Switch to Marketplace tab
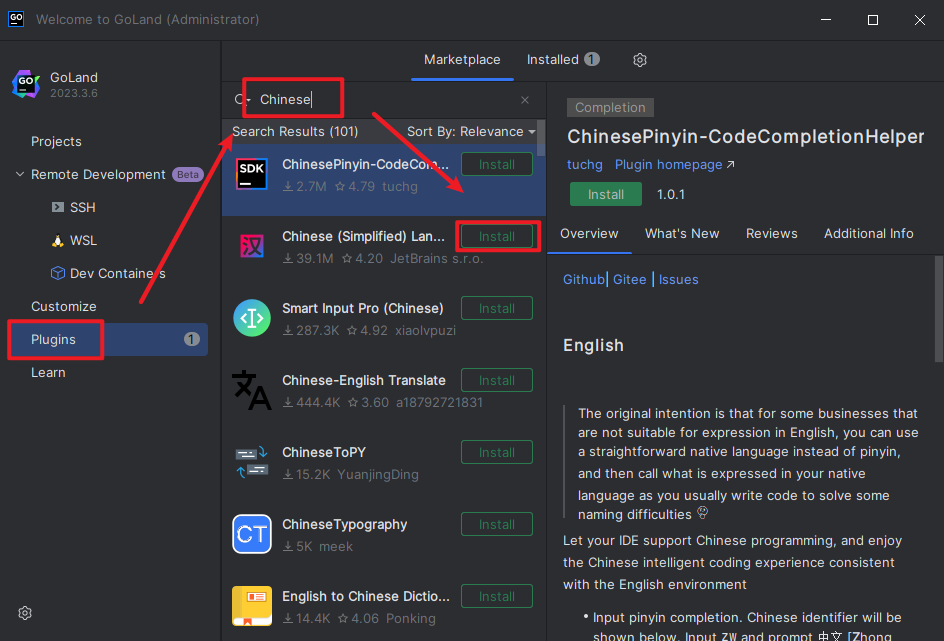 [x=462, y=60]
